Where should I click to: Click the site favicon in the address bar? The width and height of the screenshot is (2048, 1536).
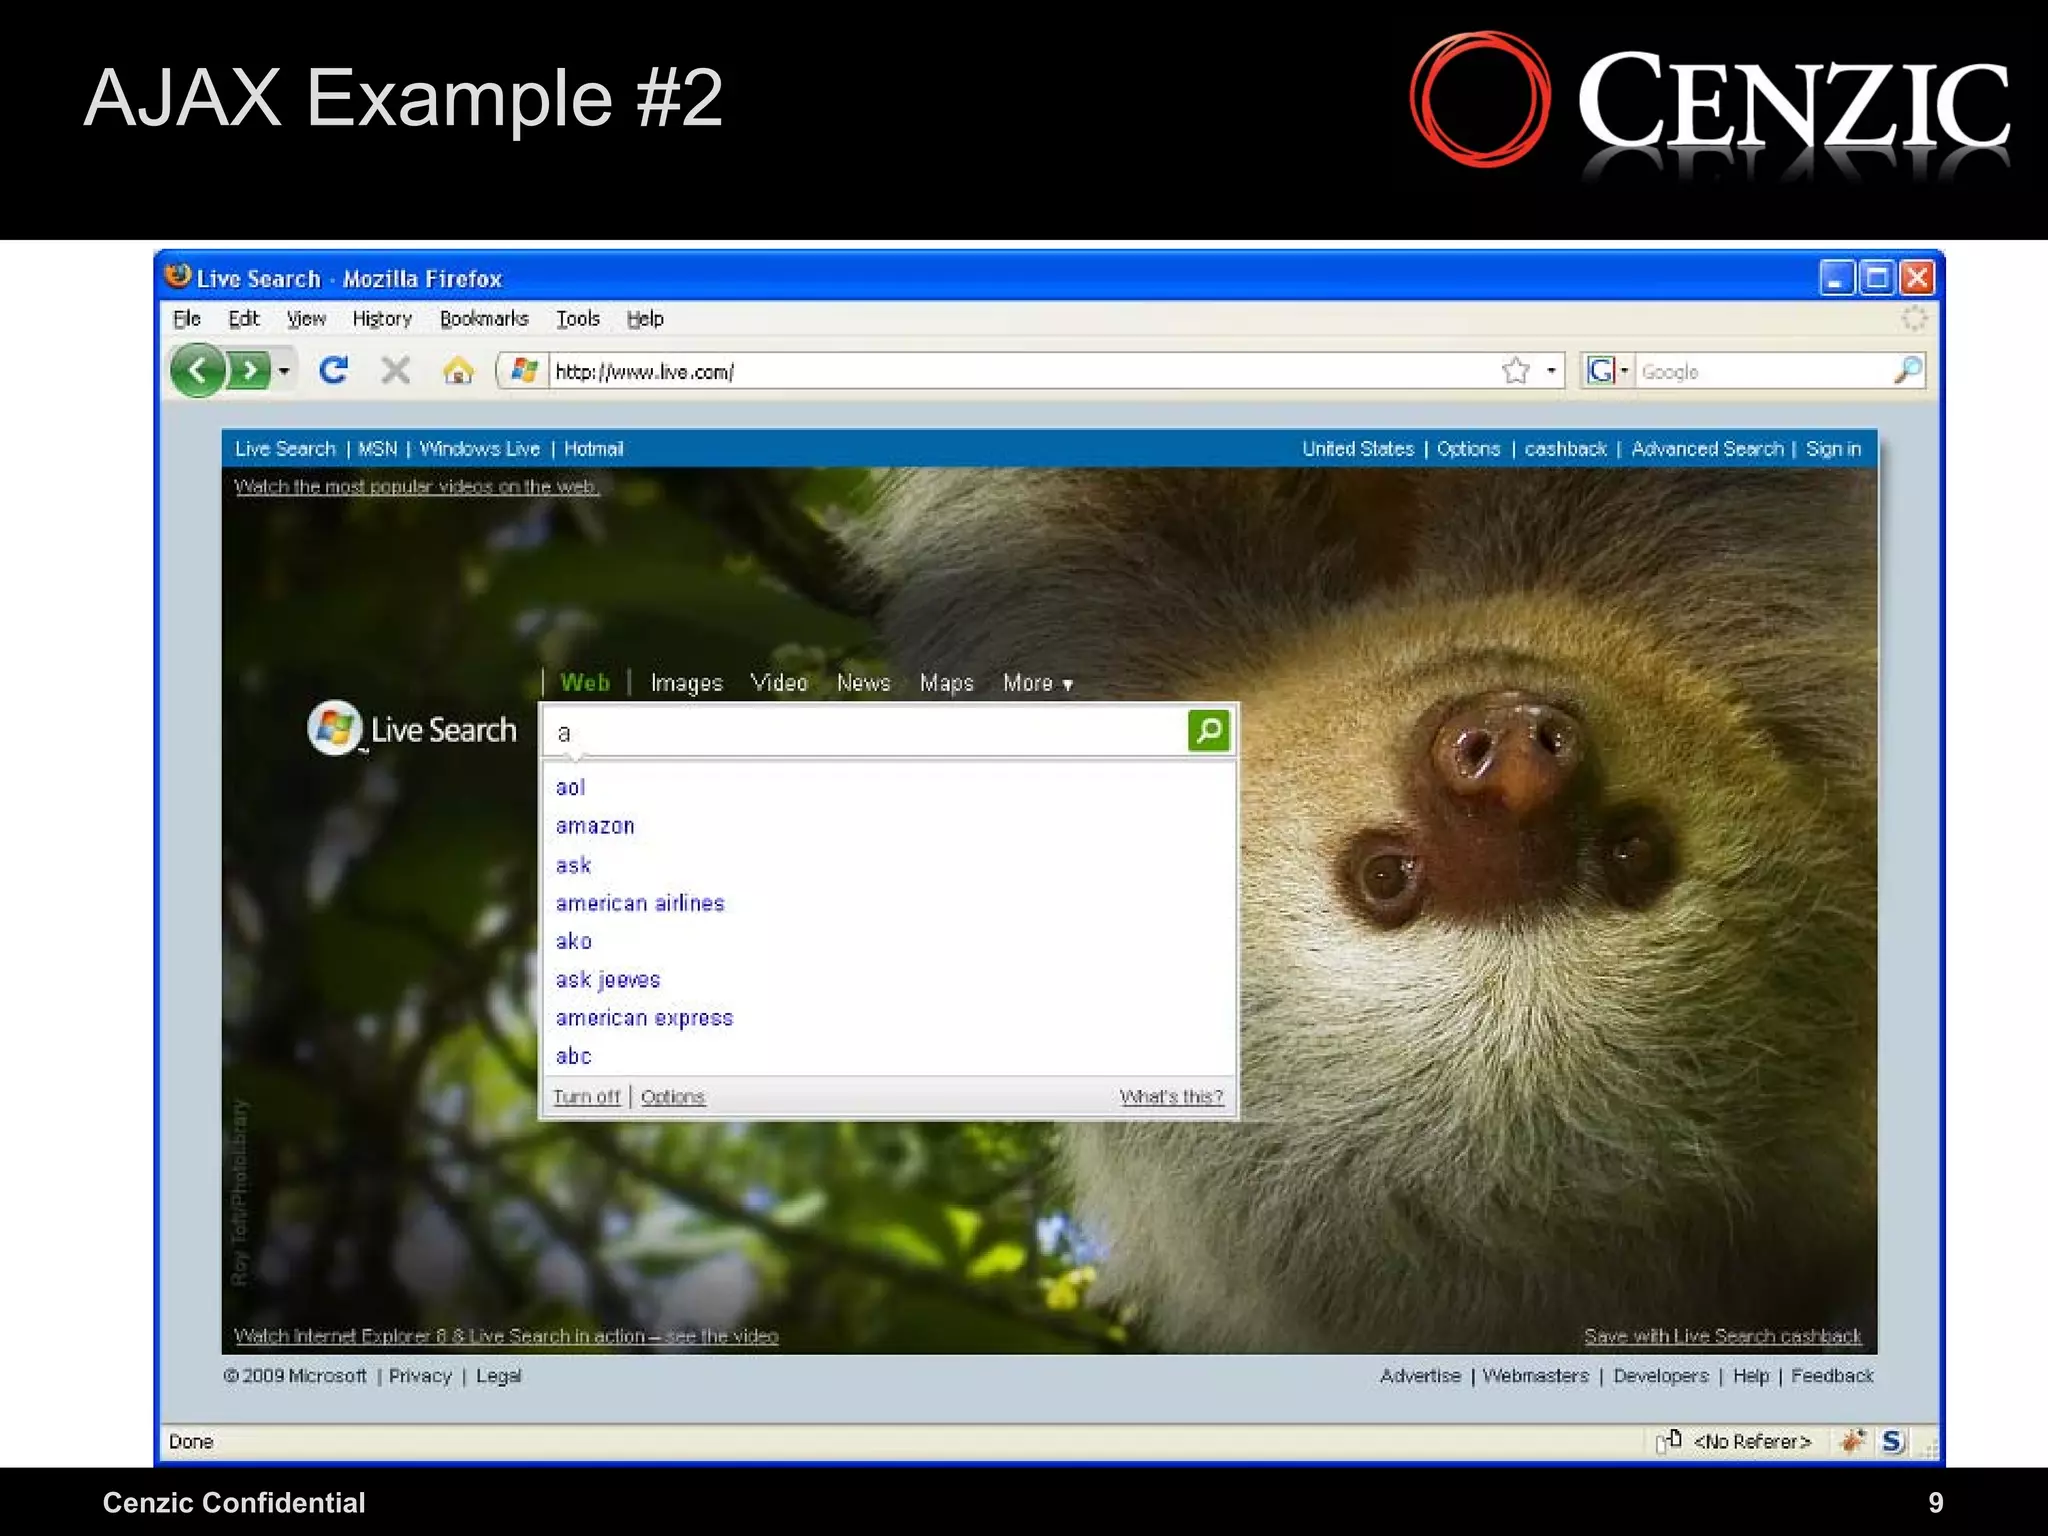click(524, 371)
